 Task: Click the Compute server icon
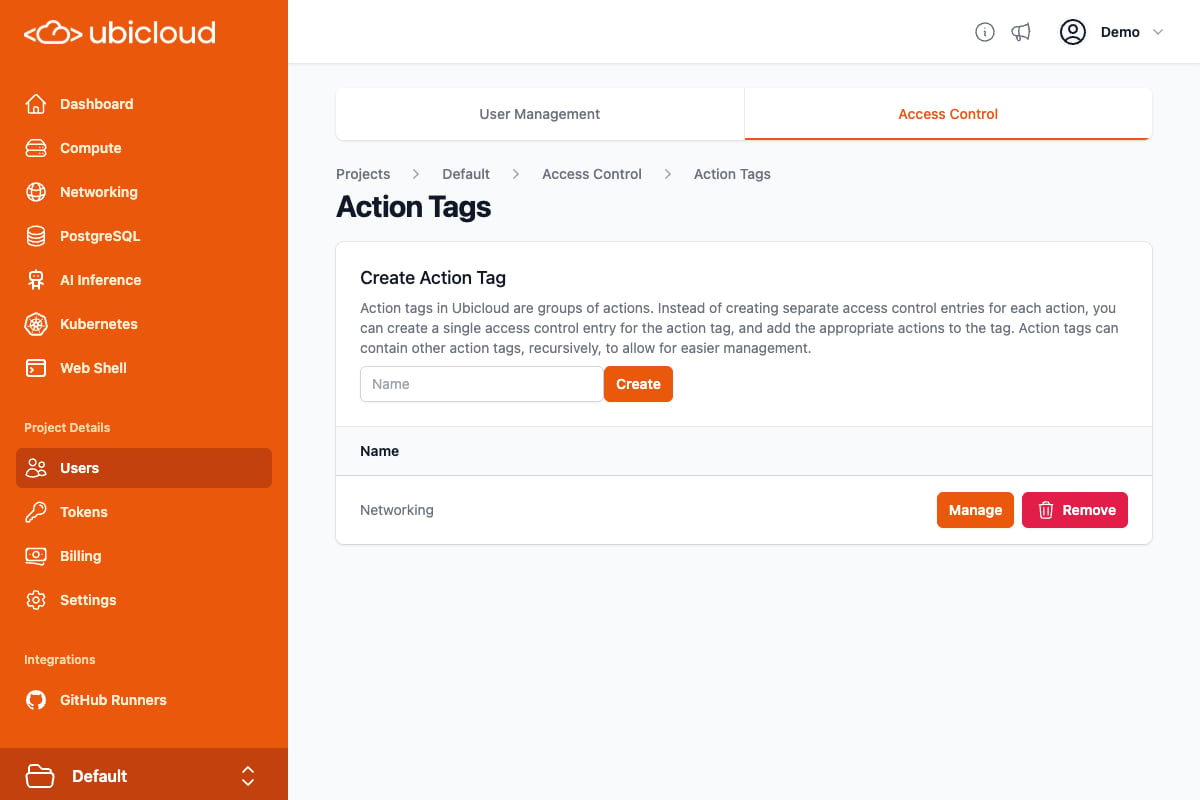[x=36, y=148]
